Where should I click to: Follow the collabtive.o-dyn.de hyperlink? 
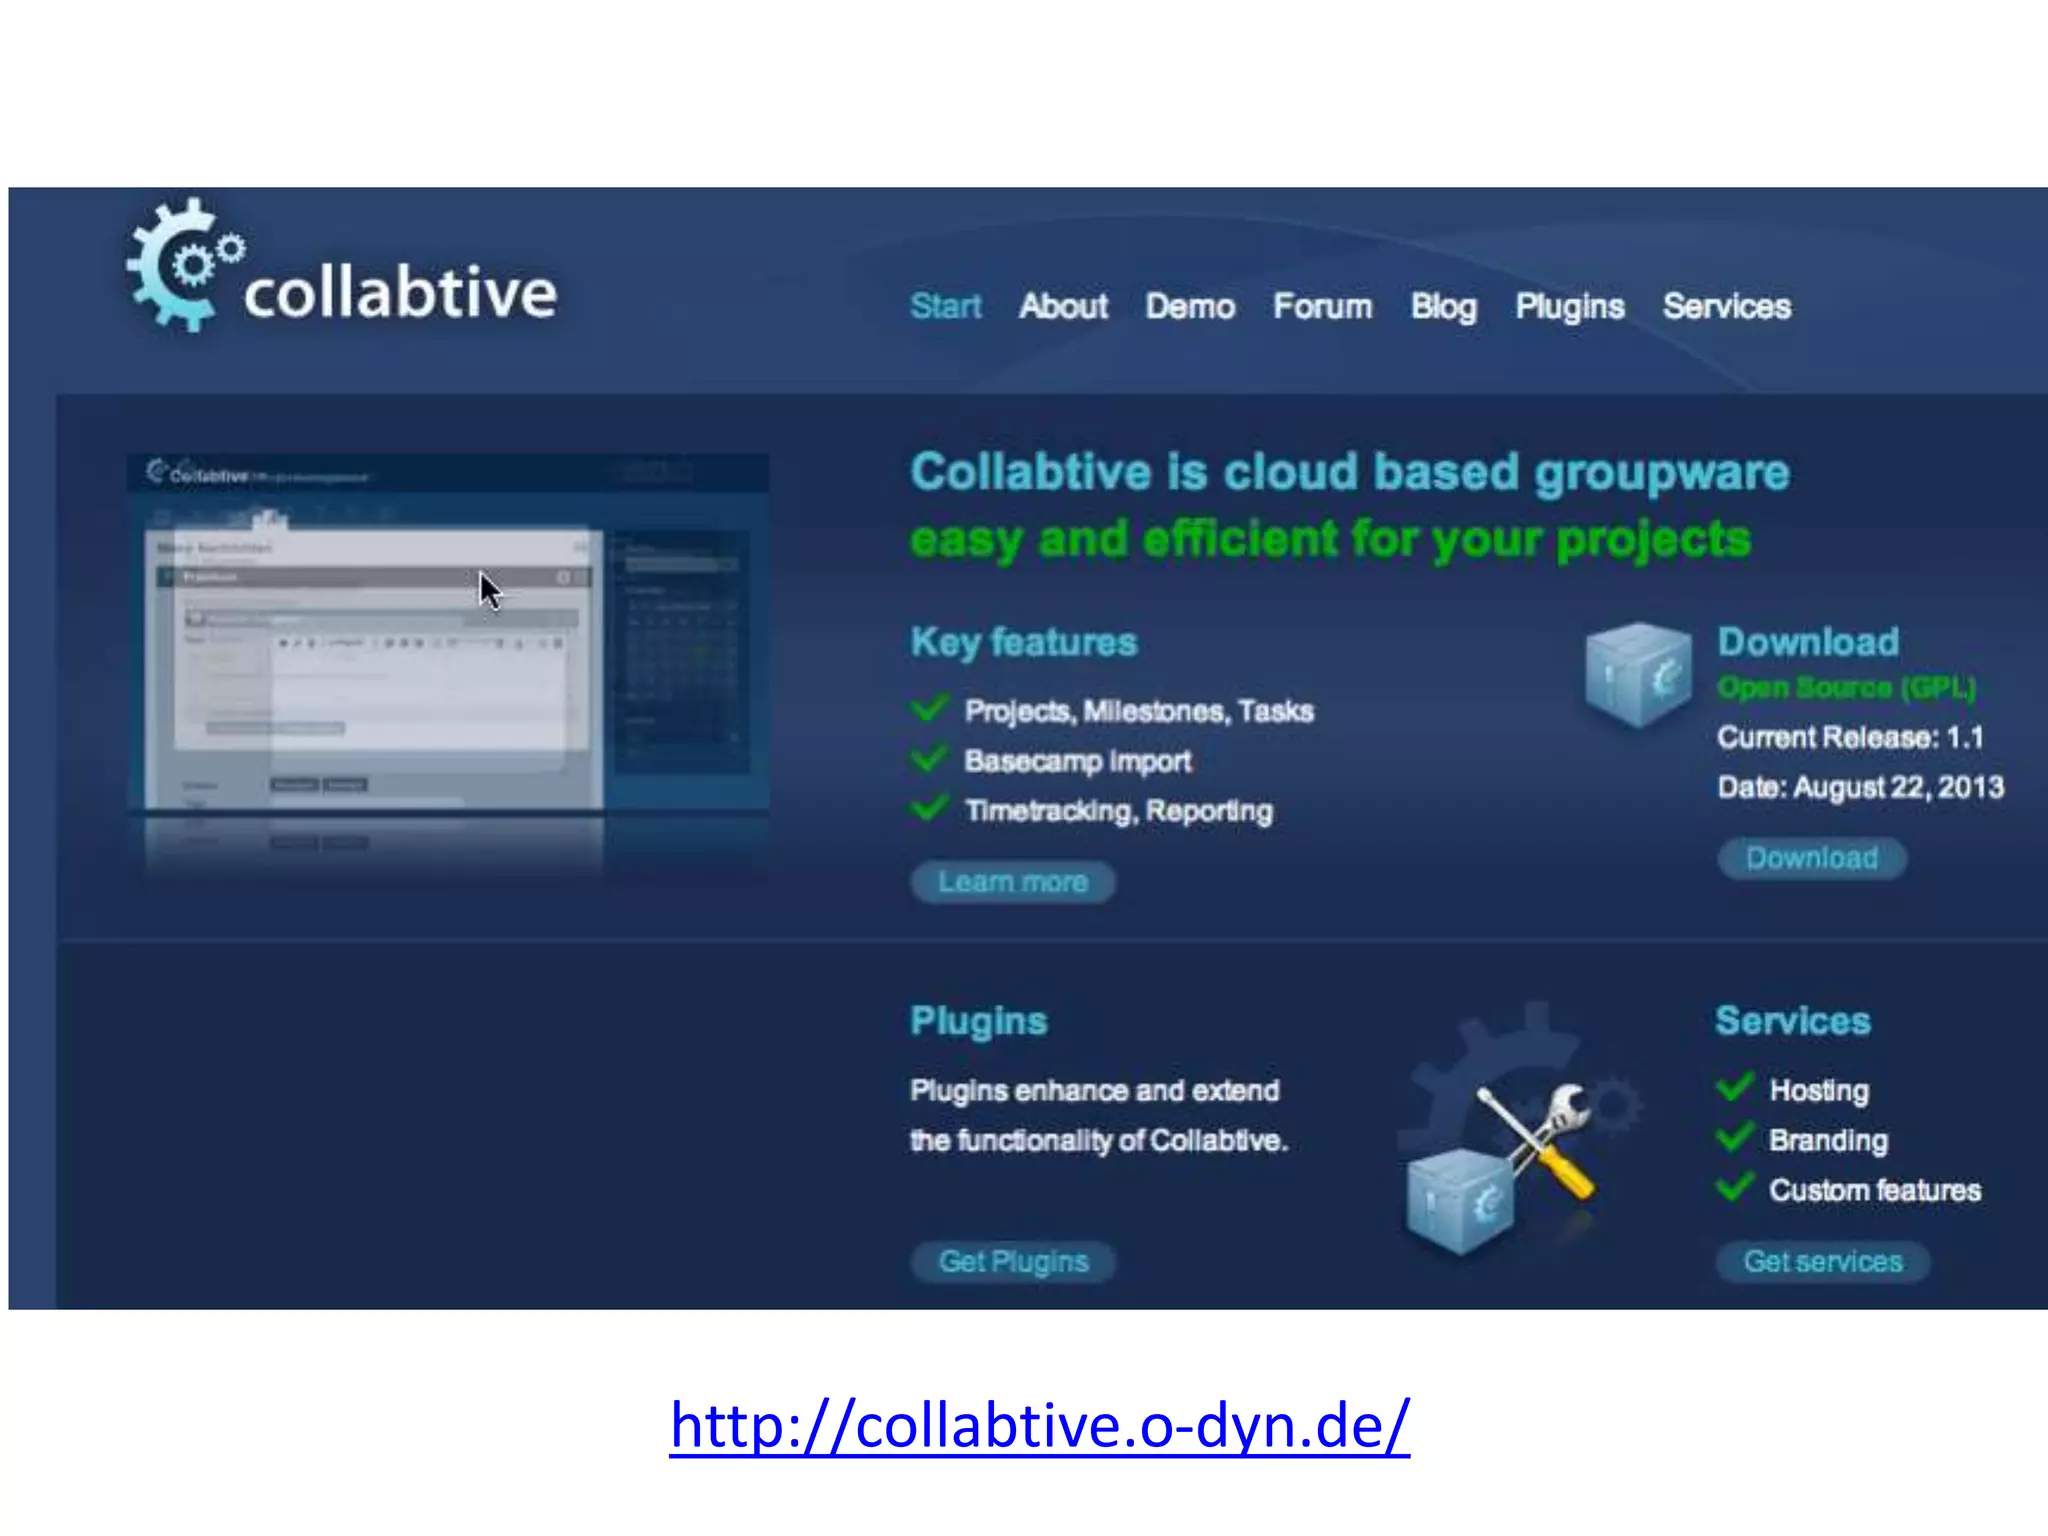pyautogui.click(x=1039, y=1424)
